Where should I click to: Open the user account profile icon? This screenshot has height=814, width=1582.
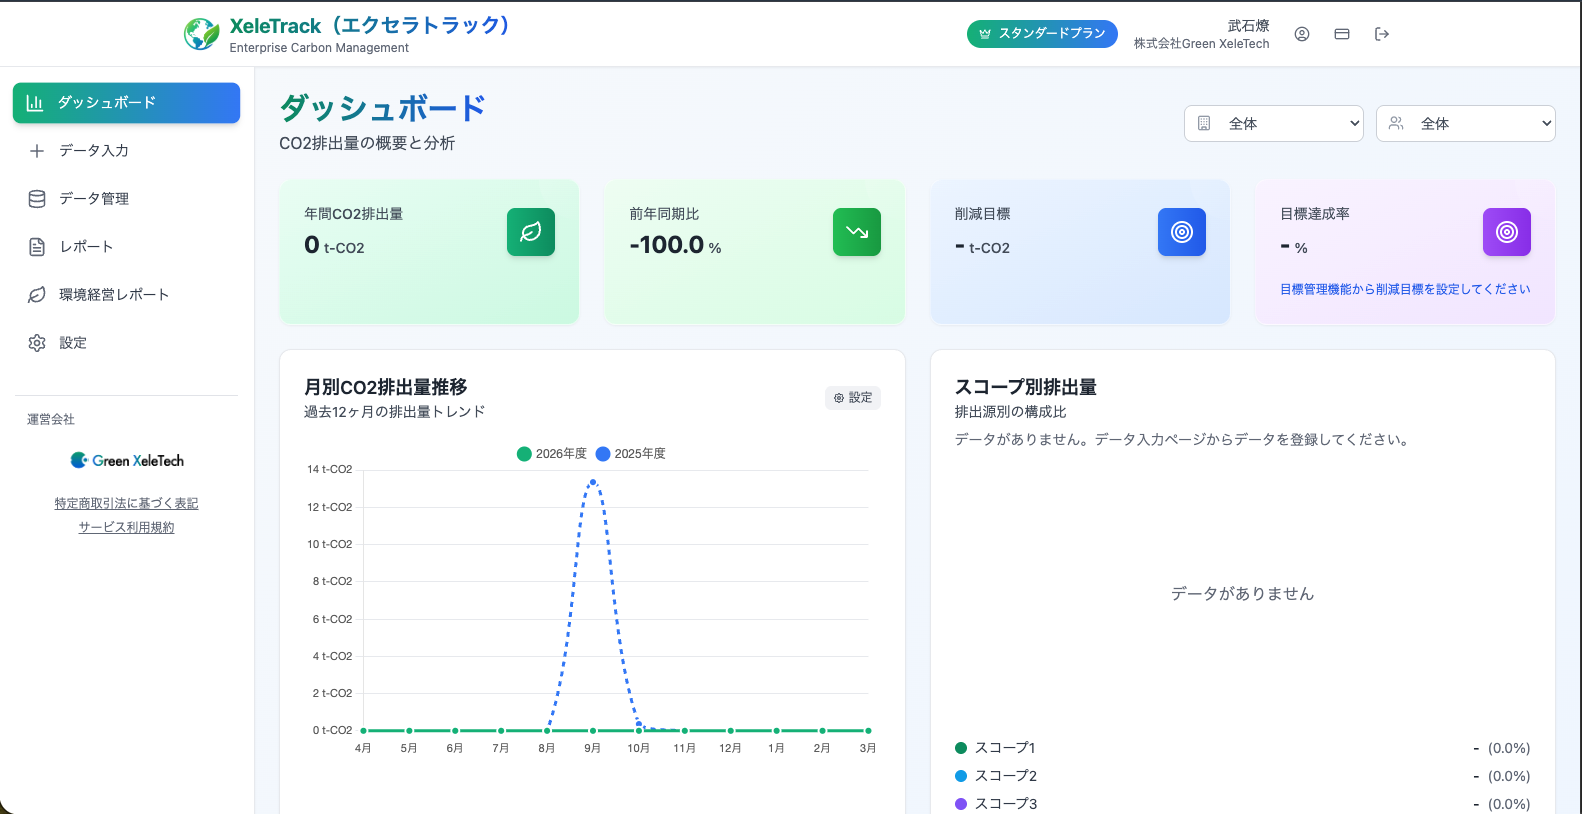coord(1302,34)
